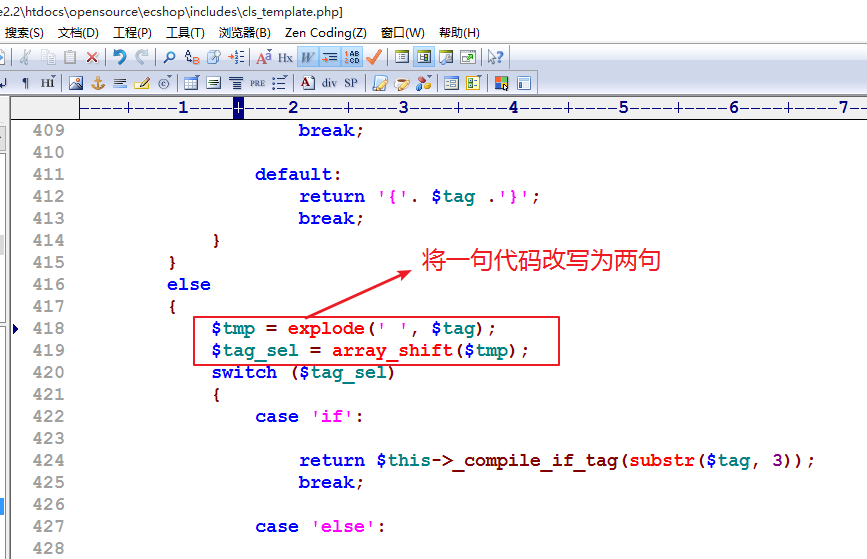Insert a table using the table icon
This screenshot has width=867, height=559.
(191, 83)
